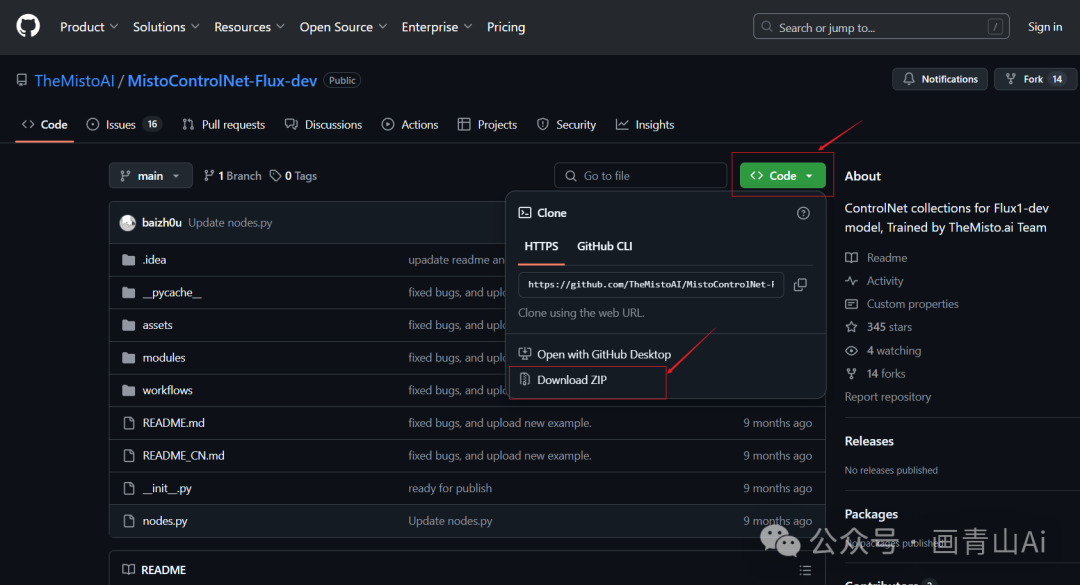1080x585 pixels.
Task: Toggle the green Code dropdown button
Action: (782, 176)
